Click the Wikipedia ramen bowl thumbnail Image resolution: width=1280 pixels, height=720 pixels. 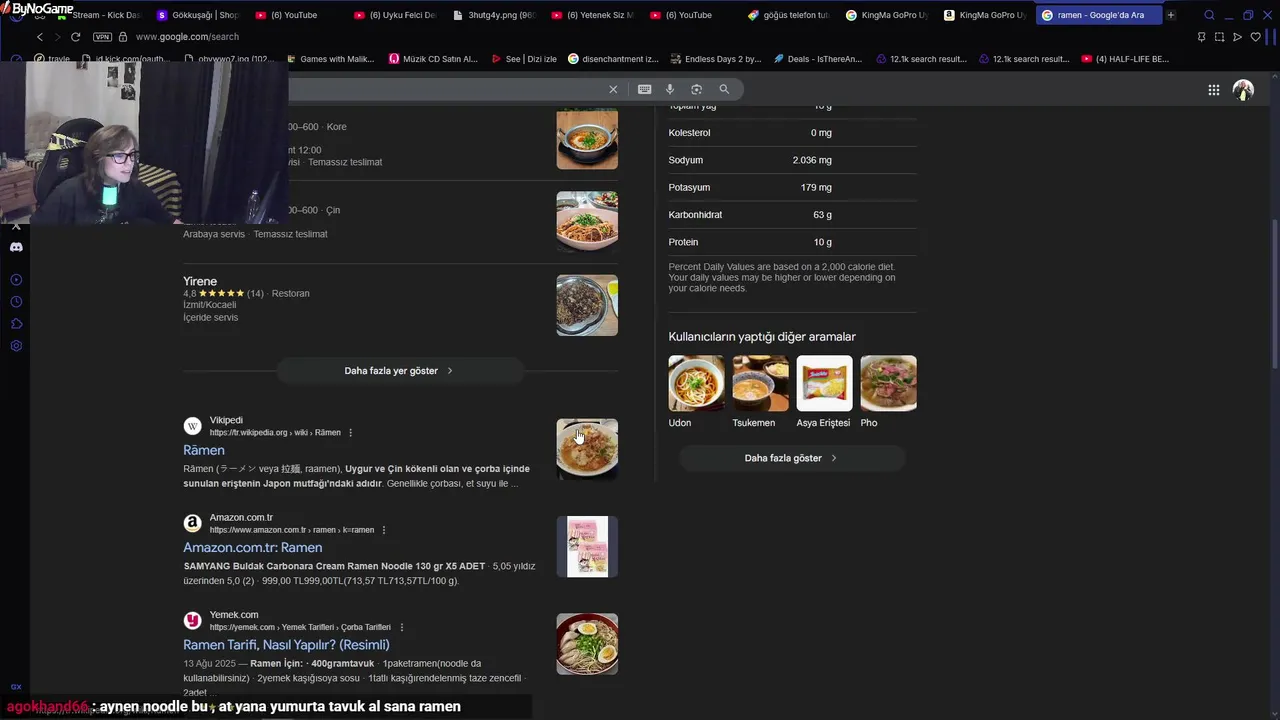pyautogui.click(x=587, y=449)
